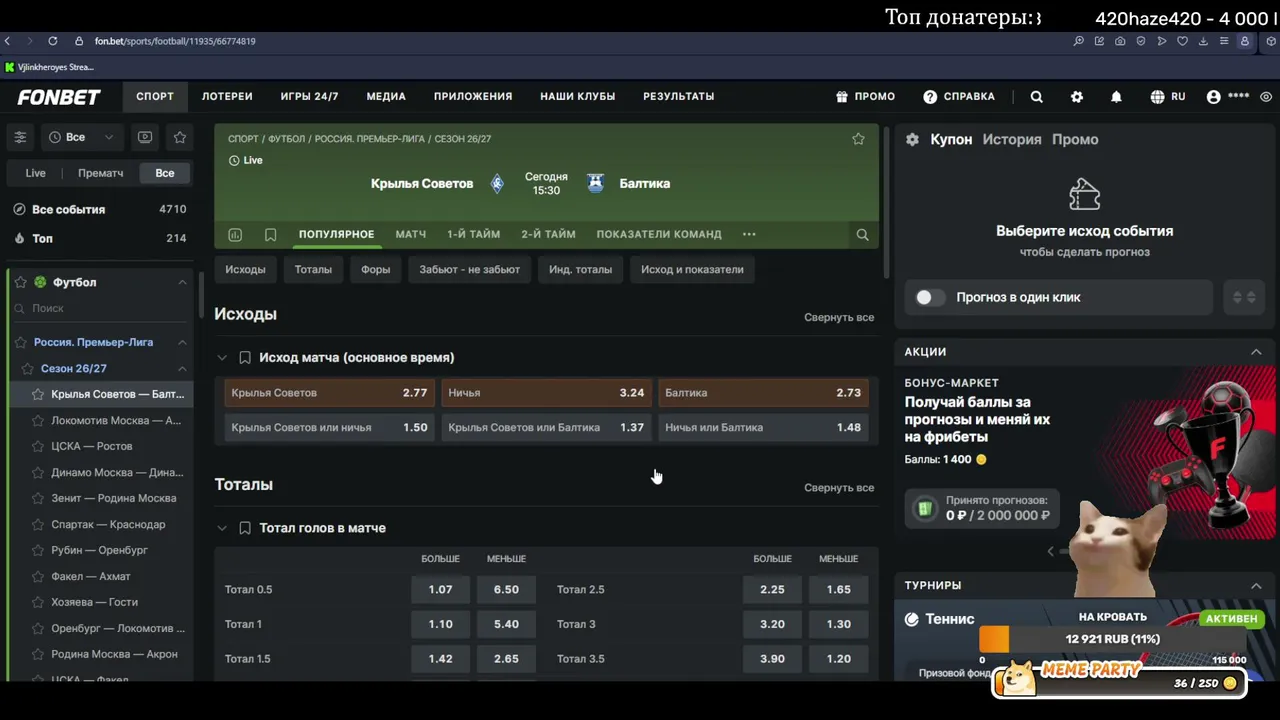1280x720 pixels.
Task: Open site settings gear in top bar
Action: point(1076,96)
